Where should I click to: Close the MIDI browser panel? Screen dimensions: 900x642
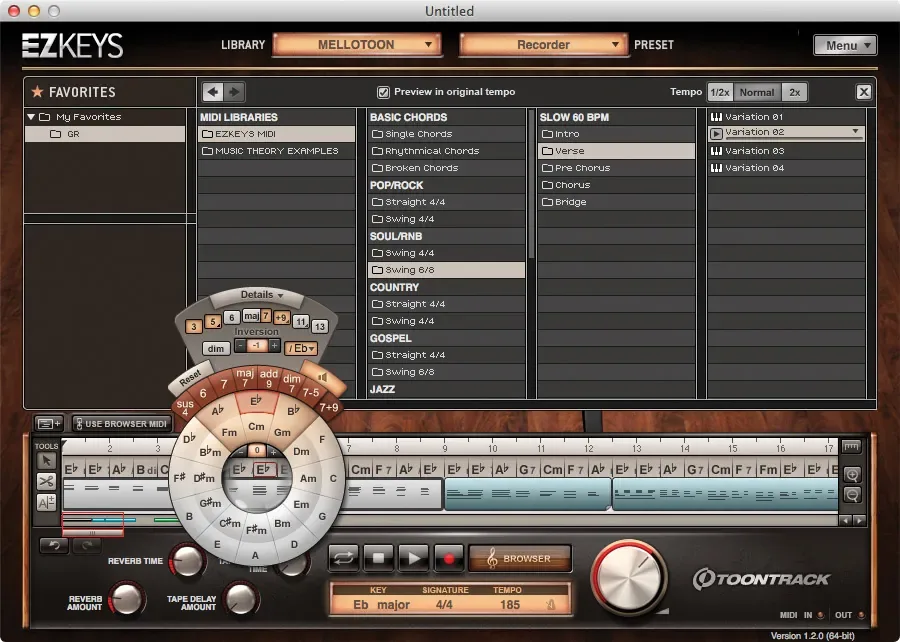pyautogui.click(x=863, y=92)
